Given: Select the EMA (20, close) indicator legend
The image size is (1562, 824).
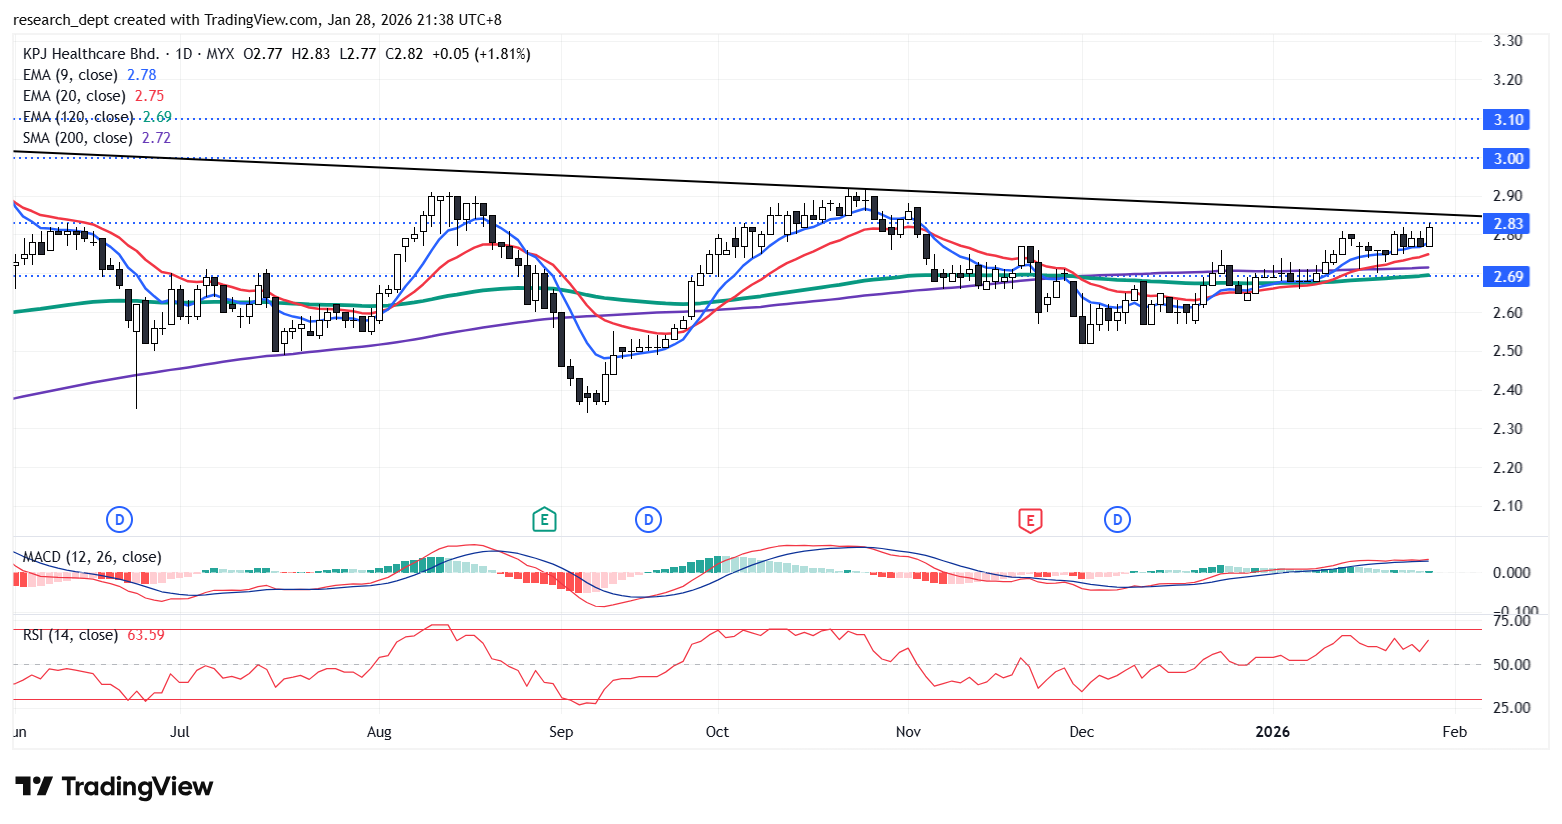Looking at the screenshot, I should click(74, 96).
